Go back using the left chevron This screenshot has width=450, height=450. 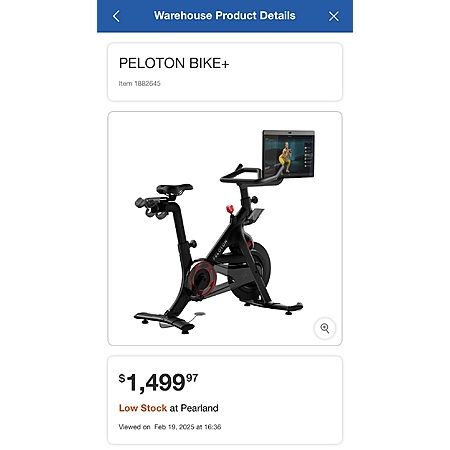pyautogui.click(x=116, y=16)
